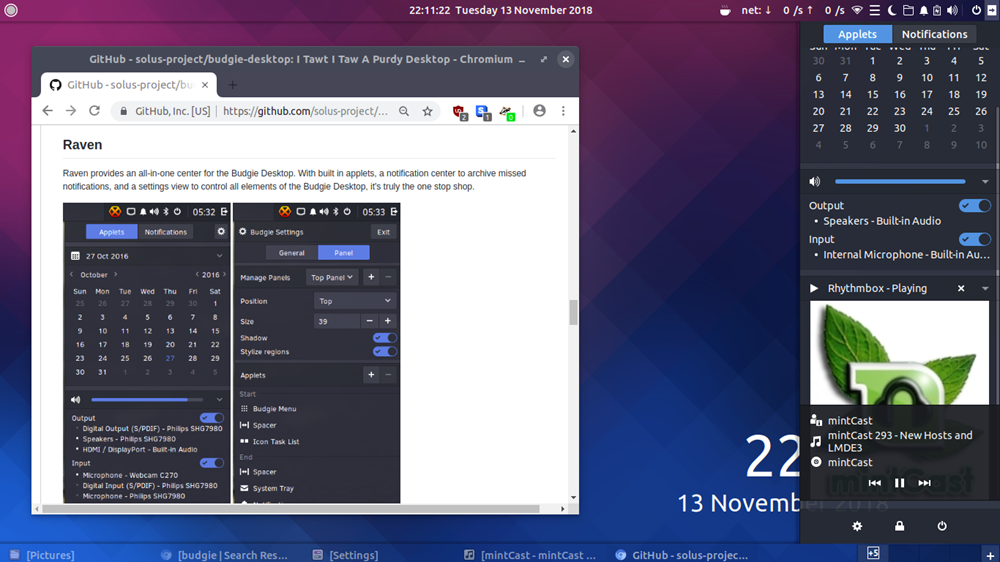Switch to the Notifications tab
This screenshot has width=1000, height=562.
[x=934, y=34]
